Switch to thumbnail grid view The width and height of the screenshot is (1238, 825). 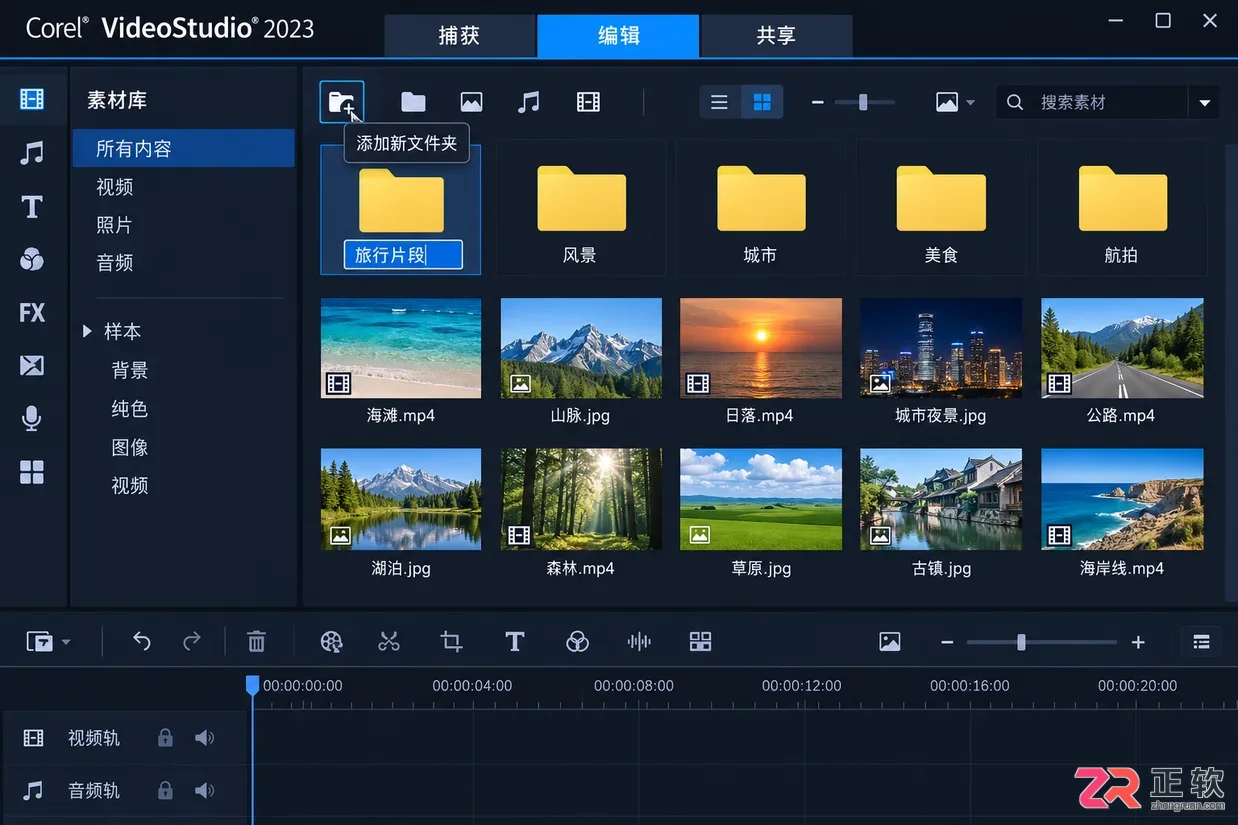click(762, 102)
